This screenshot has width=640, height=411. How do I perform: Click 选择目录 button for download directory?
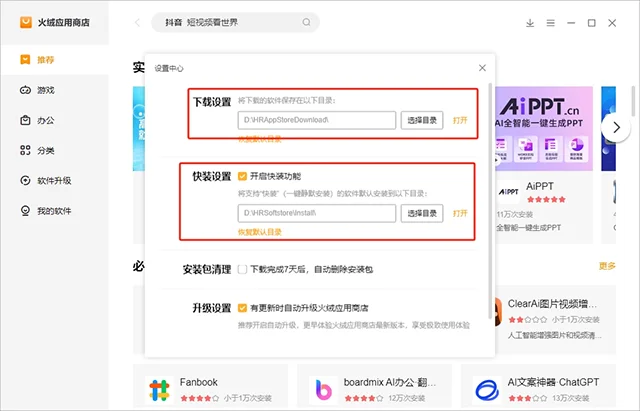coord(422,120)
